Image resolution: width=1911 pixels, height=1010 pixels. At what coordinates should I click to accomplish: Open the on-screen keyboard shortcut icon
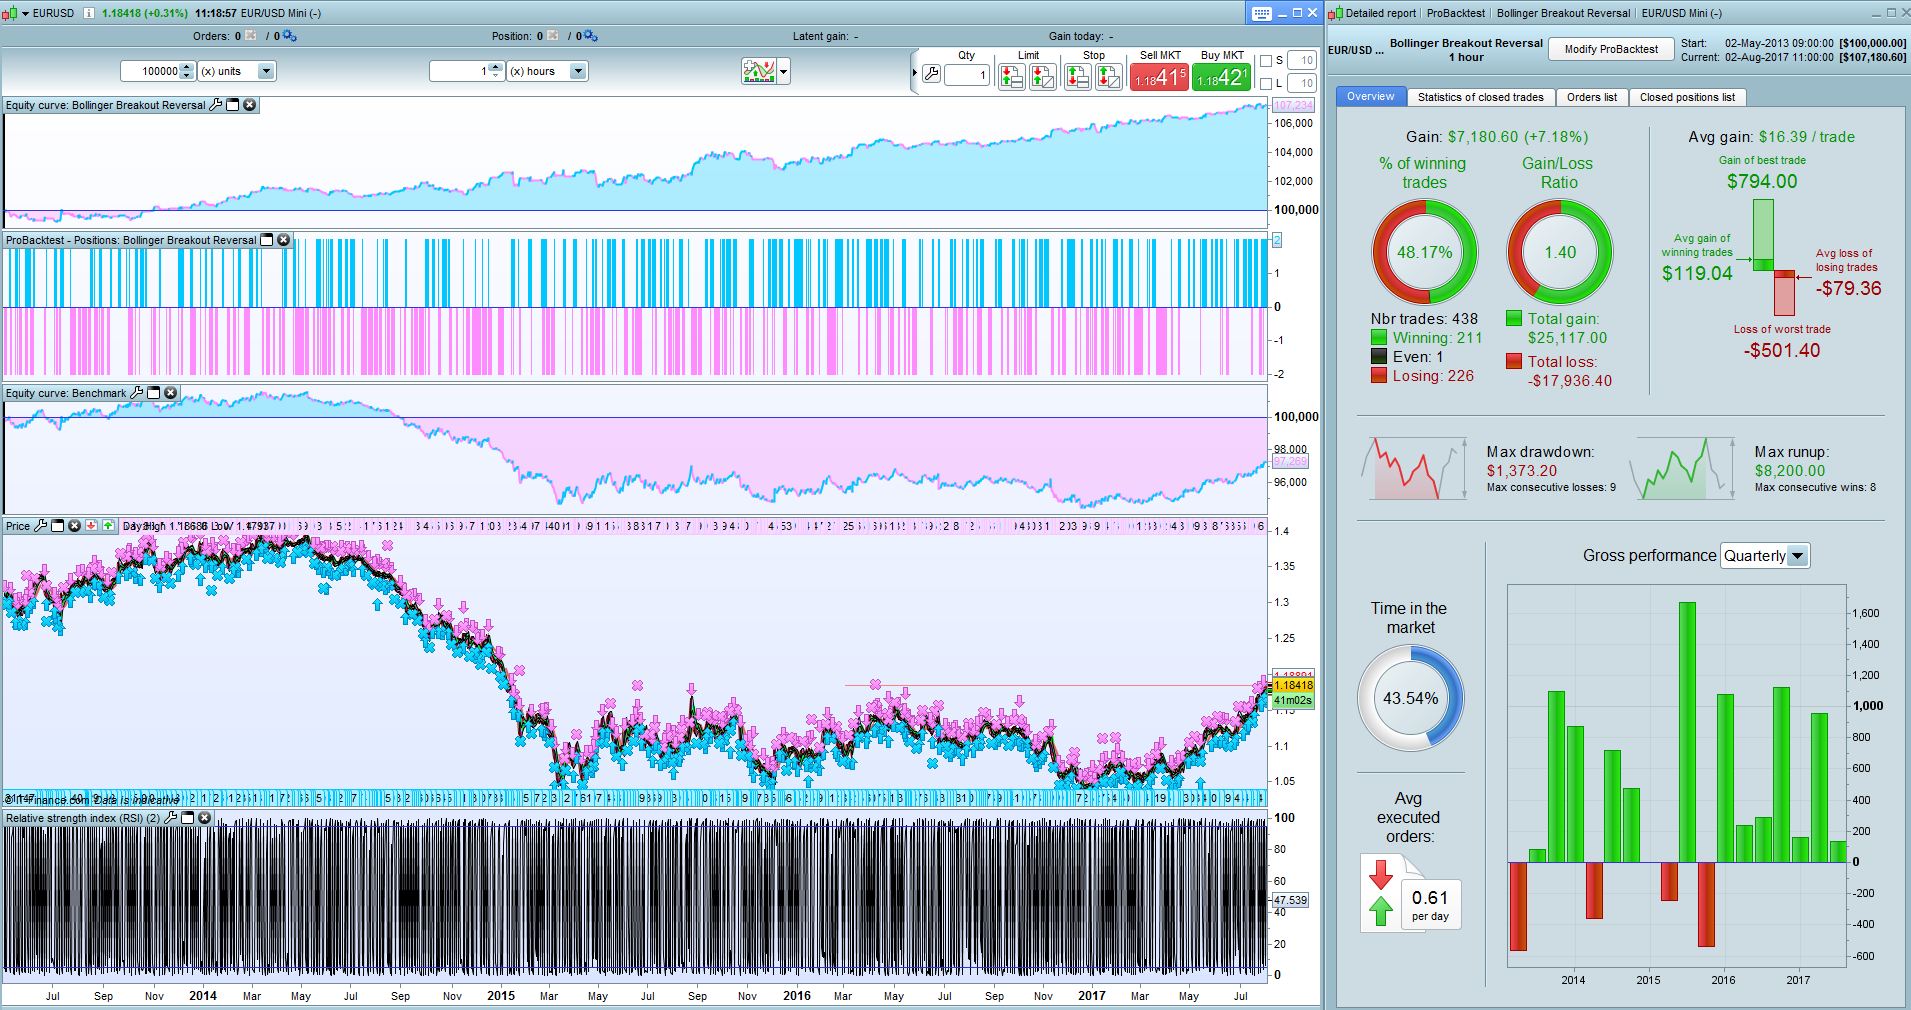click(x=1261, y=13)
